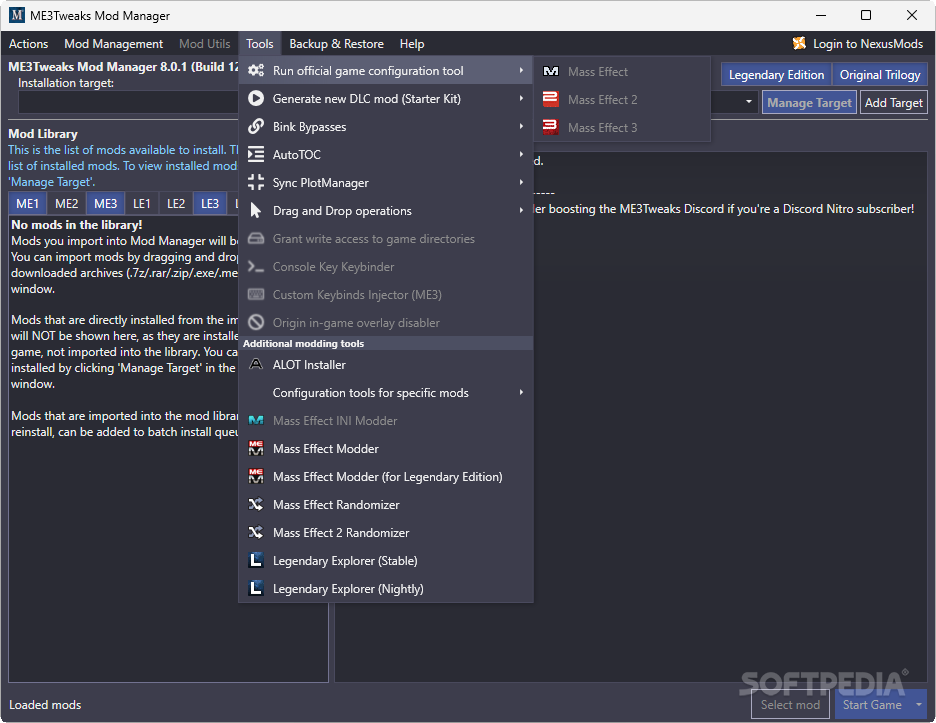Click the Installation target combo box field

[x=388, y=102]
